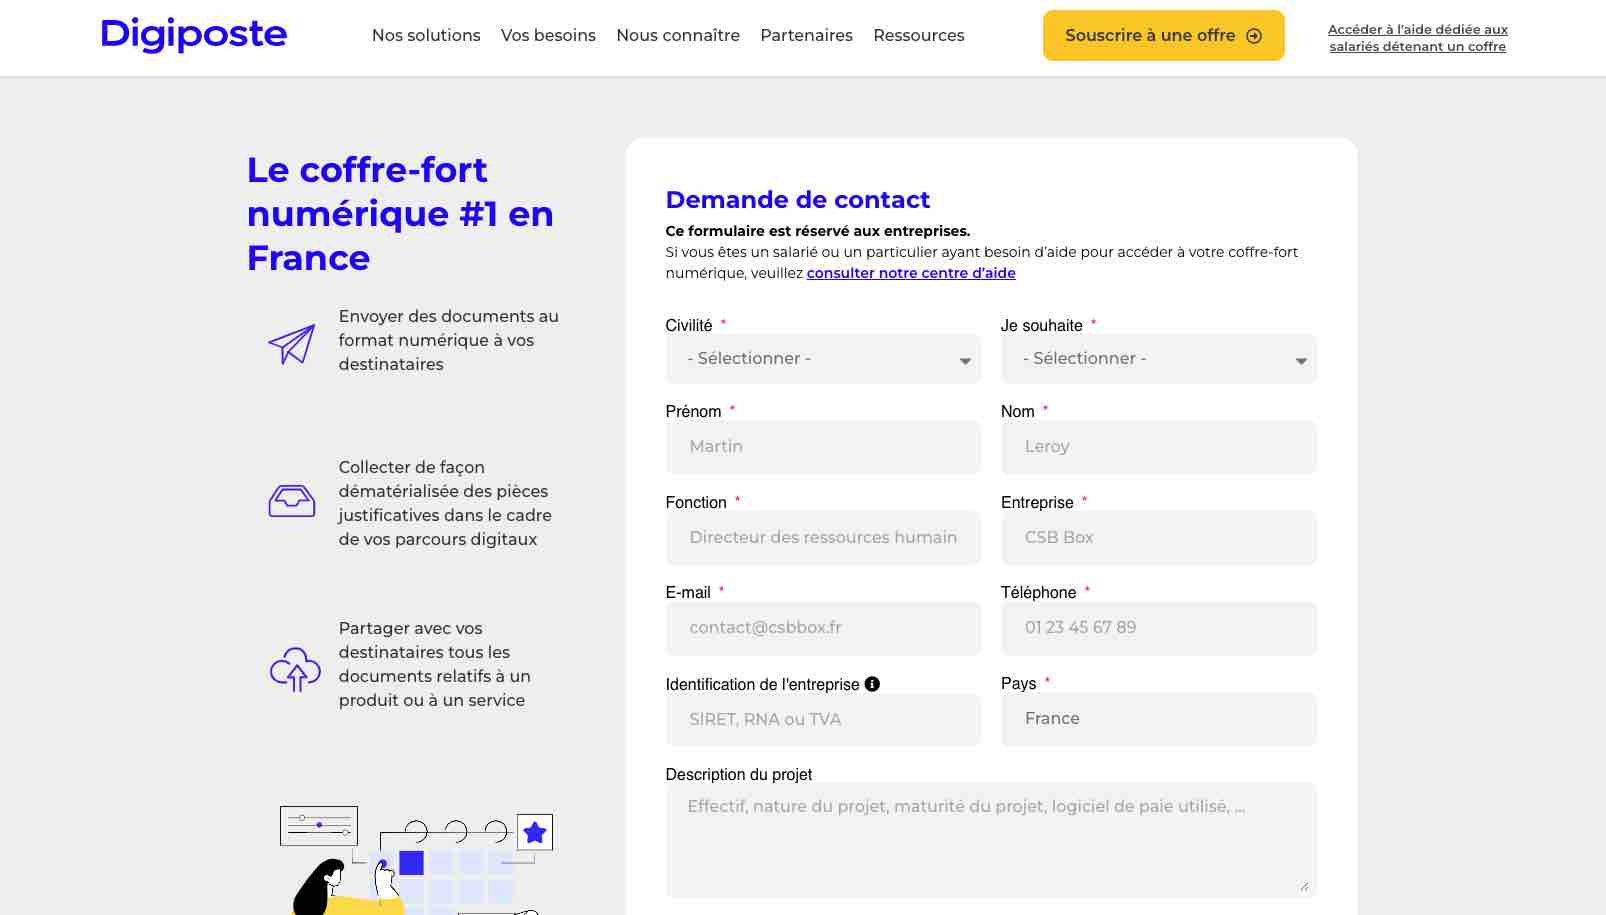Open the Nous connaître menu
Screen dimensions: 1606x915
[x=678, y=35]
